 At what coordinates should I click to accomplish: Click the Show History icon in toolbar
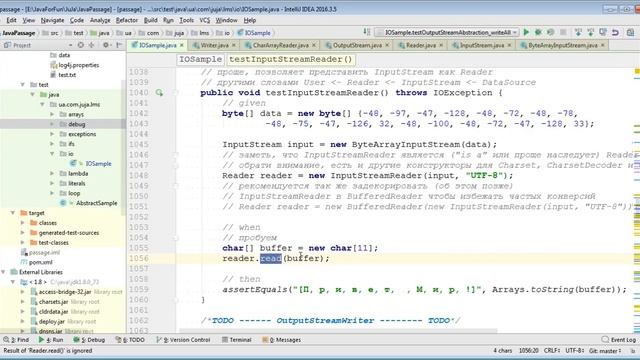pyautogui.click(x=603, y=32)
